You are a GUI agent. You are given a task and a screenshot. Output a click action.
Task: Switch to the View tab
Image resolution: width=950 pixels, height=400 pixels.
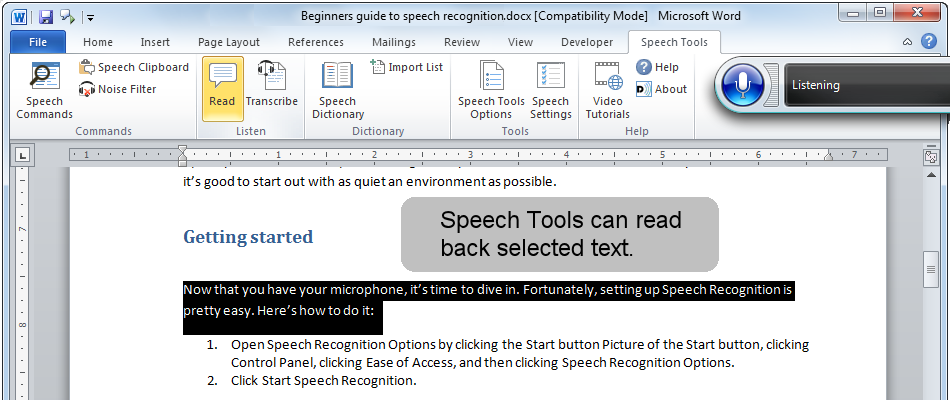click(x=520, y=42)
